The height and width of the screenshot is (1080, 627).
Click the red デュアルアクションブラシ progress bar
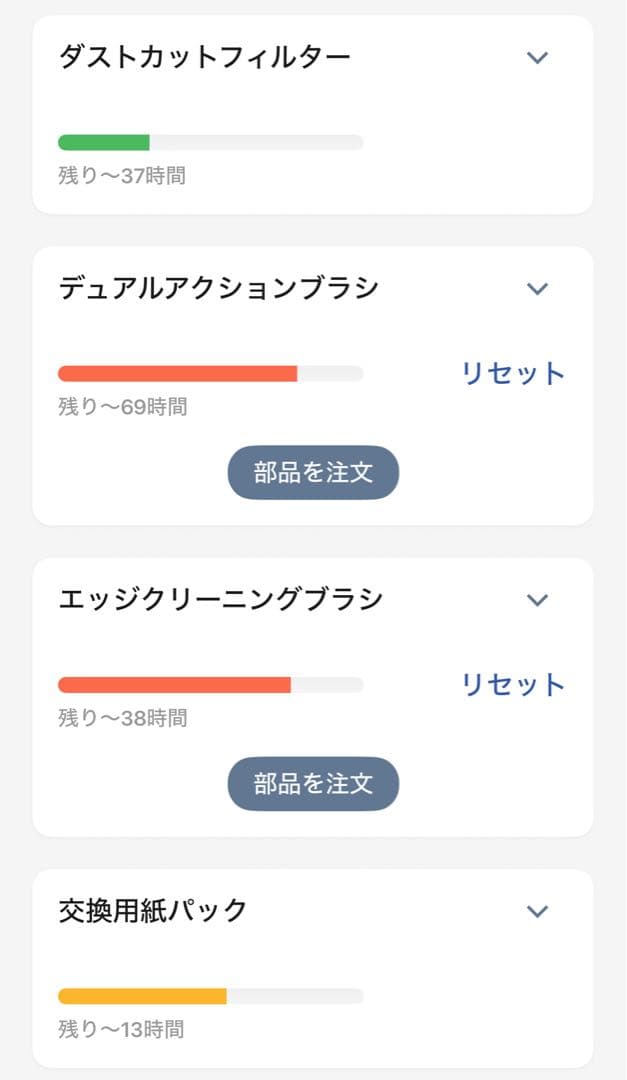(180, 373)
